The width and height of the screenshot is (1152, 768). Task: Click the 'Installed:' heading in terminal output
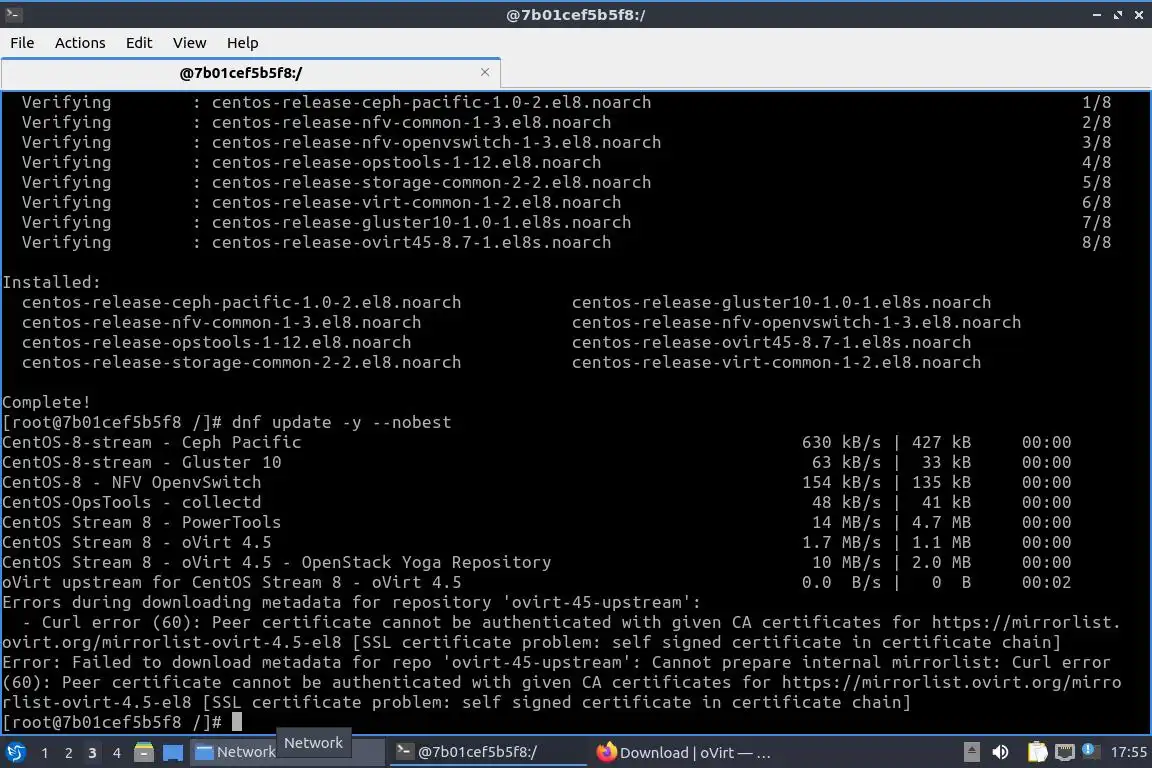pos(51,282)
